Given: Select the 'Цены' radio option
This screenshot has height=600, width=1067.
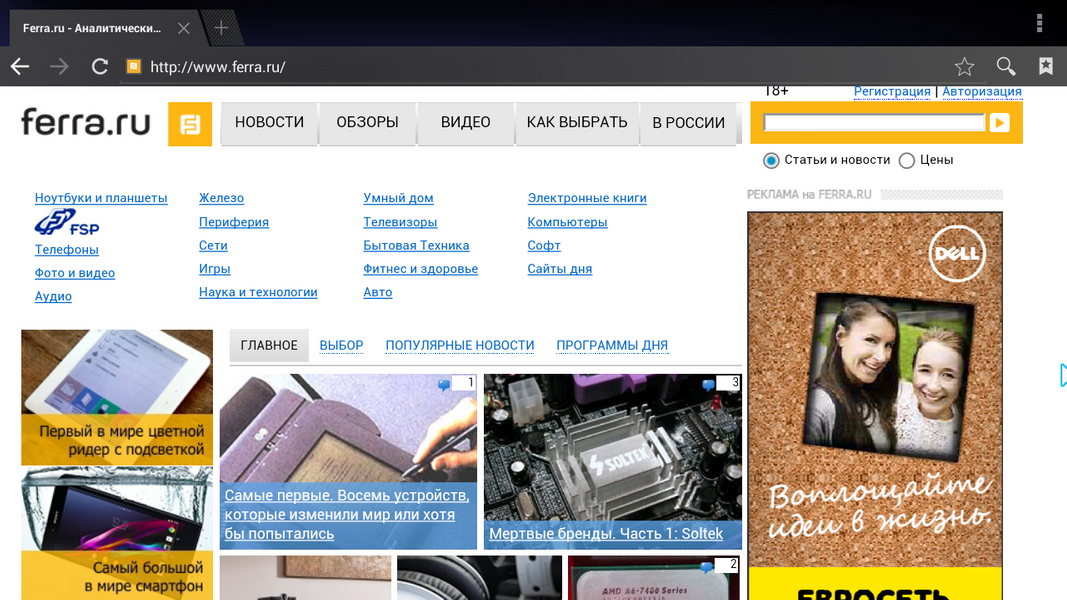Looking at the screenshot, I should (x=907, y=160).
